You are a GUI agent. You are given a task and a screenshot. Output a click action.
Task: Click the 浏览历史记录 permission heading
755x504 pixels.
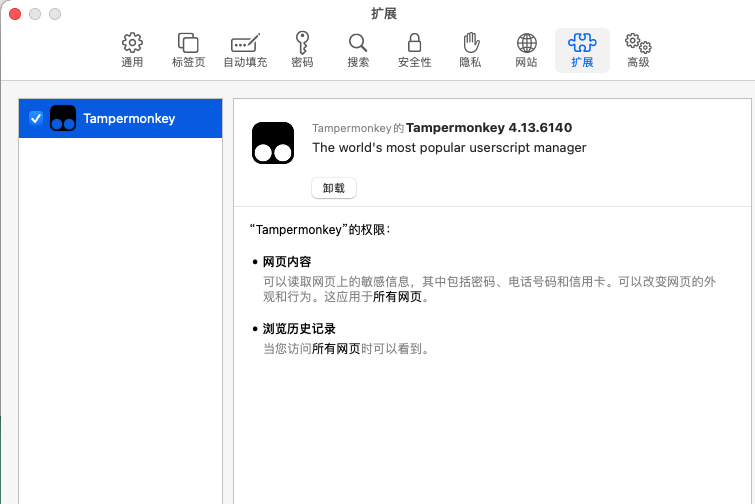click(x=299, y=329)
